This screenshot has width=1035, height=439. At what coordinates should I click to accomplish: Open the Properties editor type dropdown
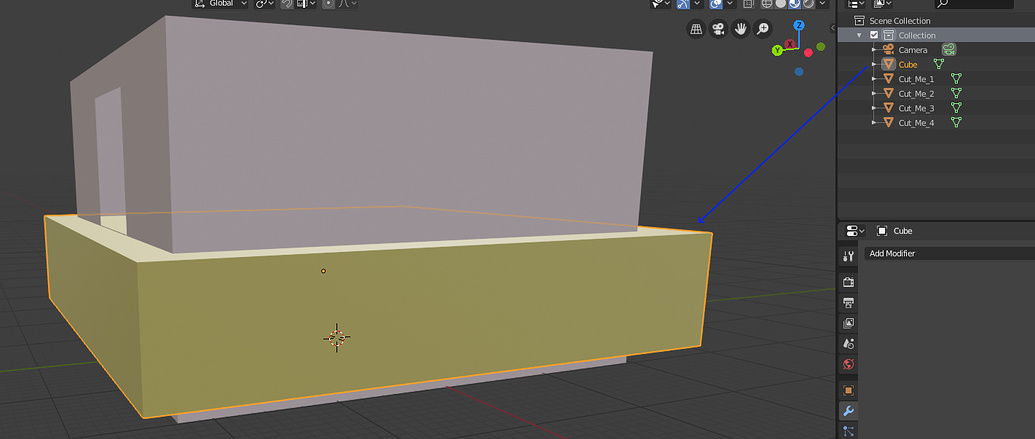click(x=855, y=230)
